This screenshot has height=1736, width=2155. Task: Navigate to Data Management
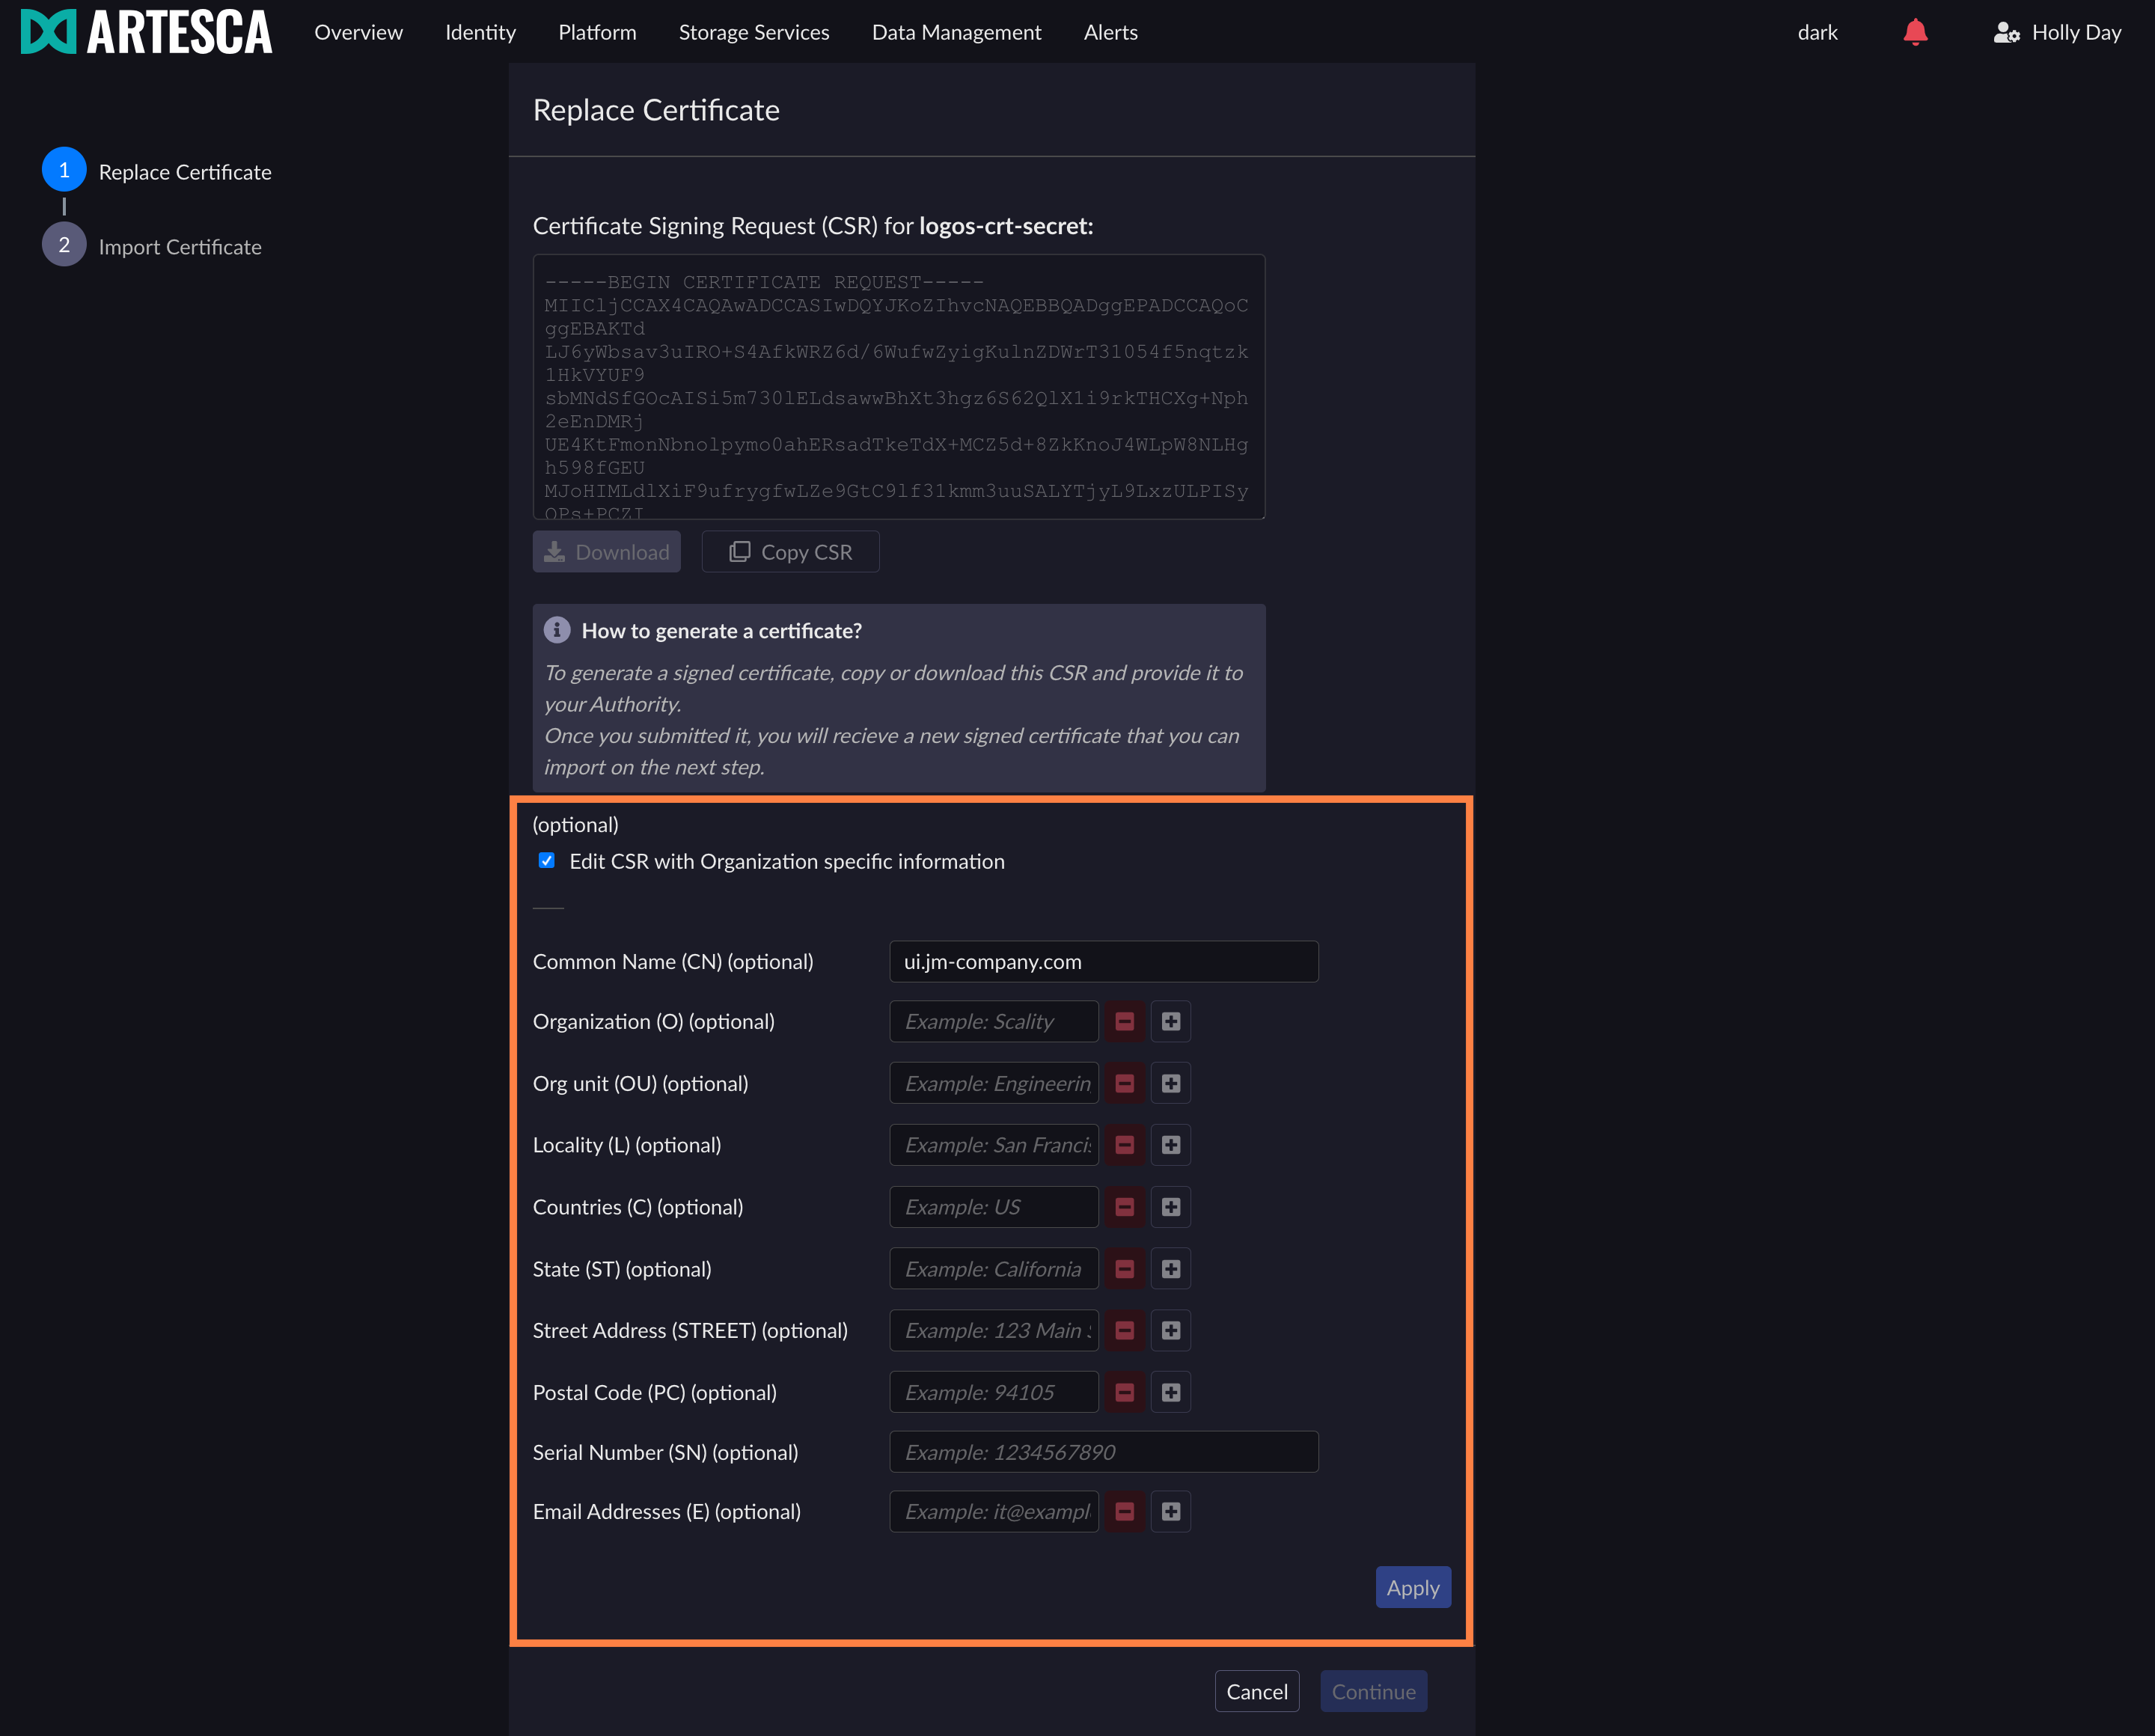pyautogui.click(x=956, y=32)
